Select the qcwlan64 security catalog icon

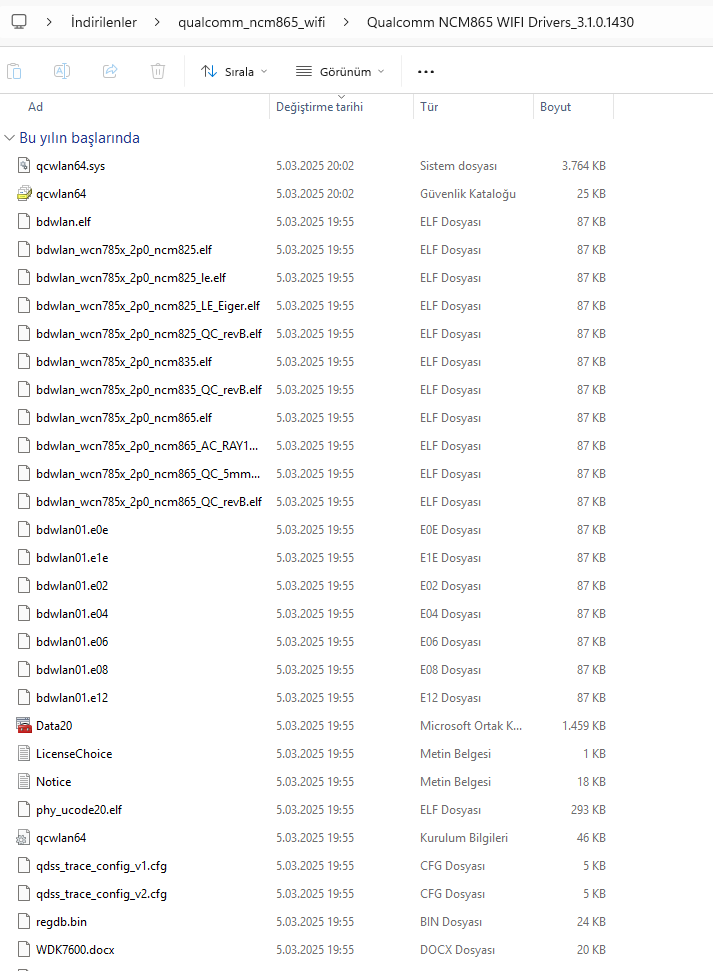24,193
